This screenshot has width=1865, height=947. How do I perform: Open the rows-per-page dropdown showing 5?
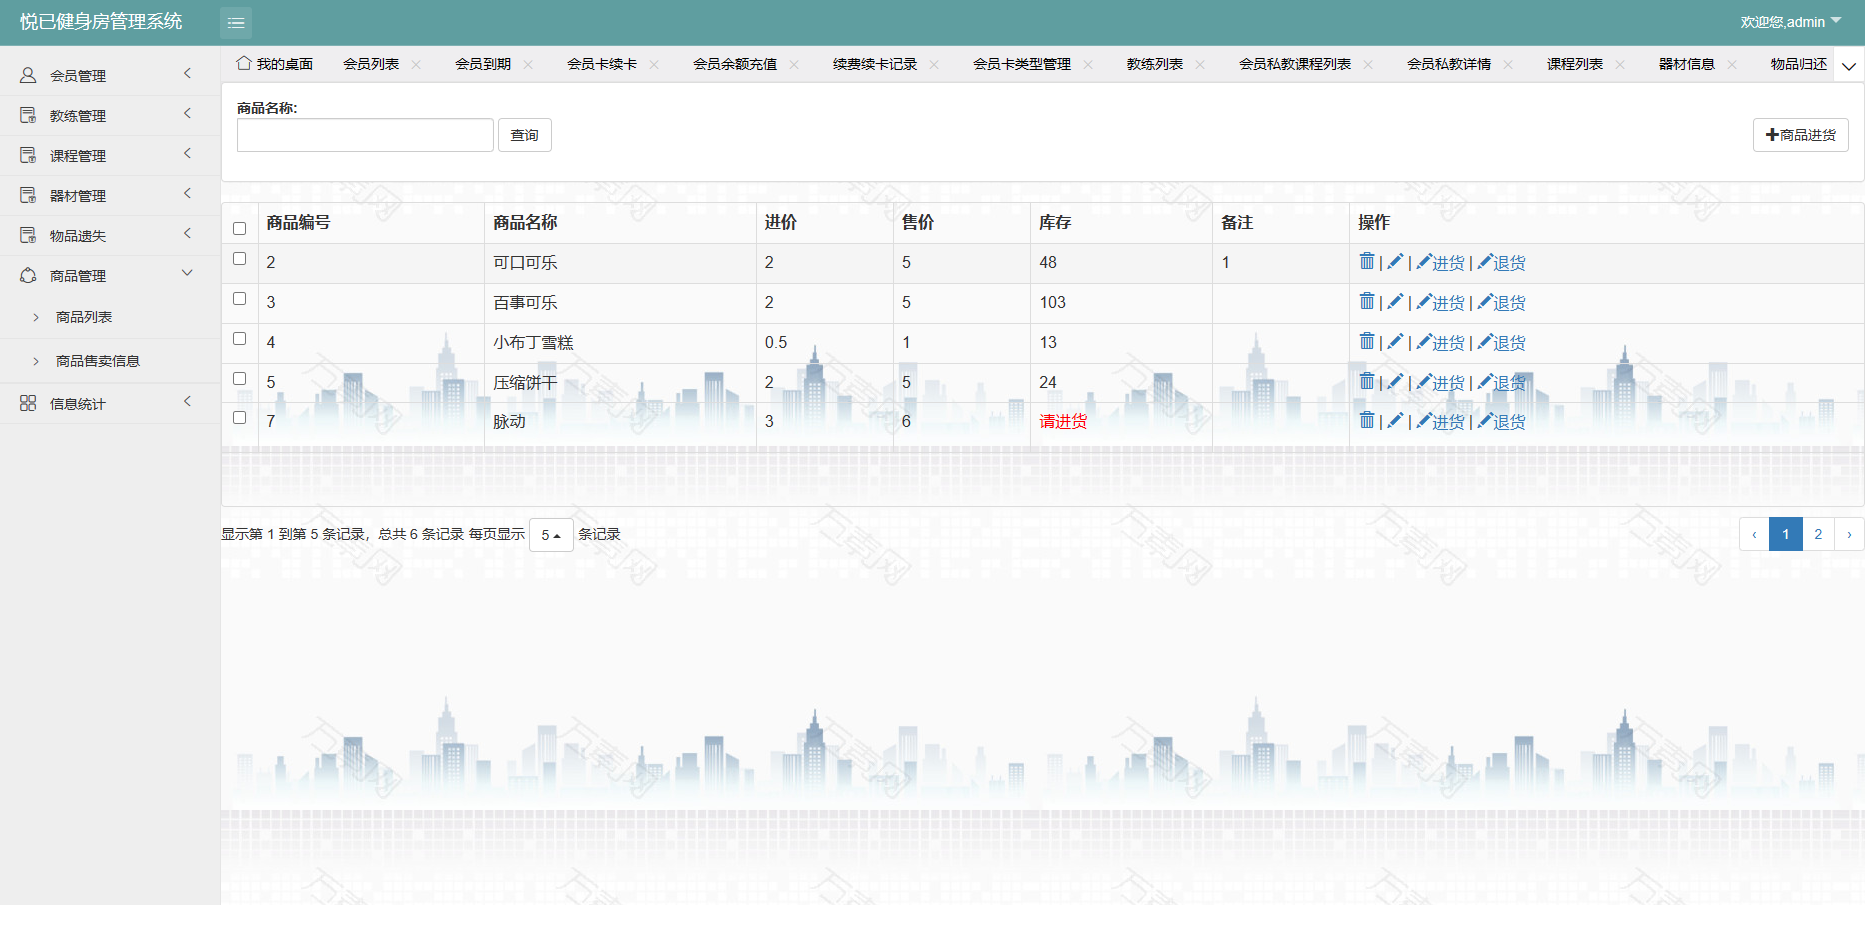[x=551, y=535]
